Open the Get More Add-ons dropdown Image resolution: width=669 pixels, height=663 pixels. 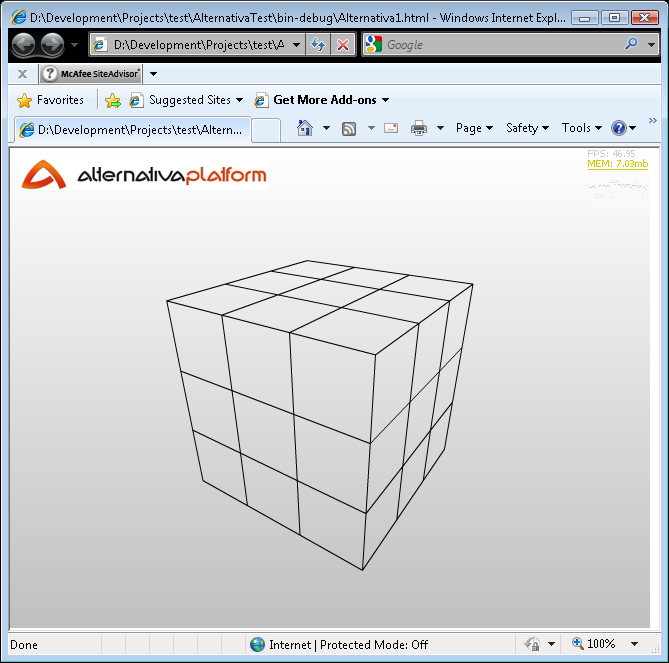(324, 100)
